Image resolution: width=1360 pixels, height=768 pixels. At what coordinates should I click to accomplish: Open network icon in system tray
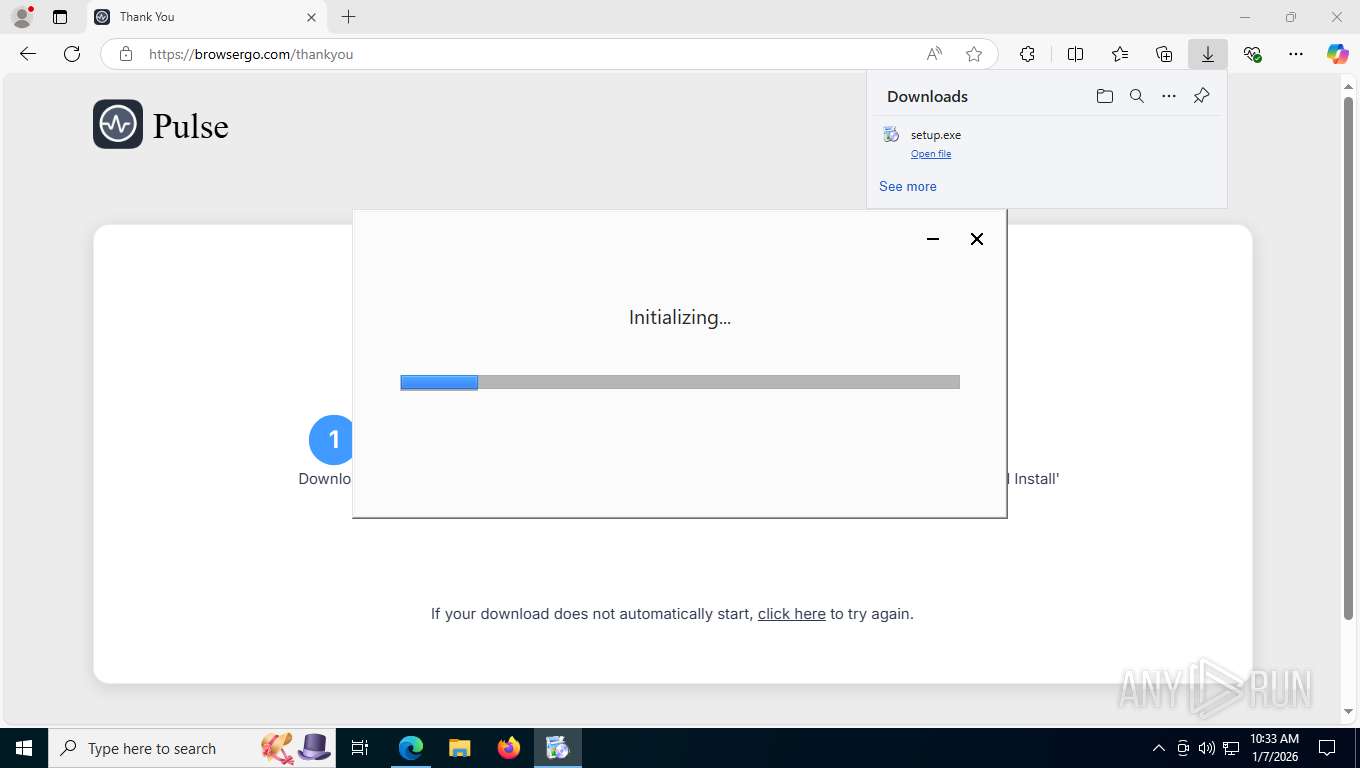click(x=1231, y=748)
